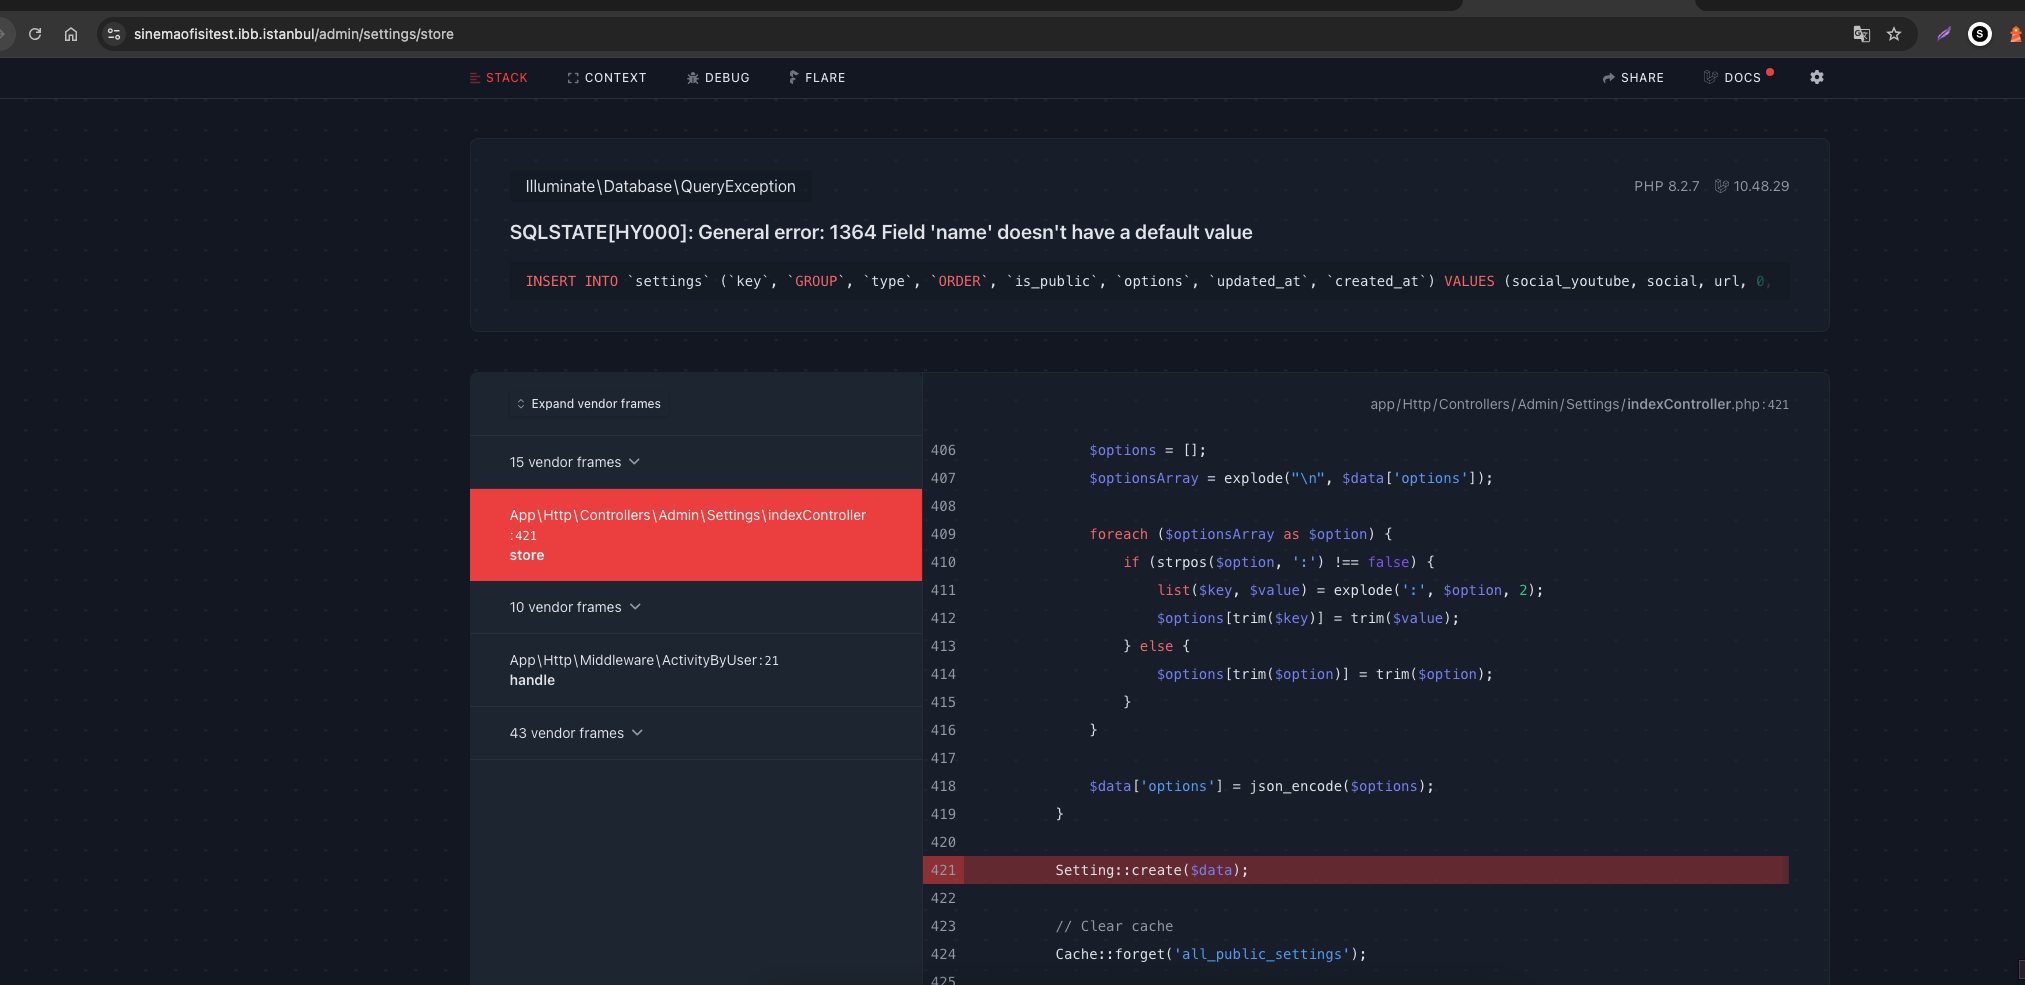Open the DOCS link
2025x985 pixels.
1733,78
